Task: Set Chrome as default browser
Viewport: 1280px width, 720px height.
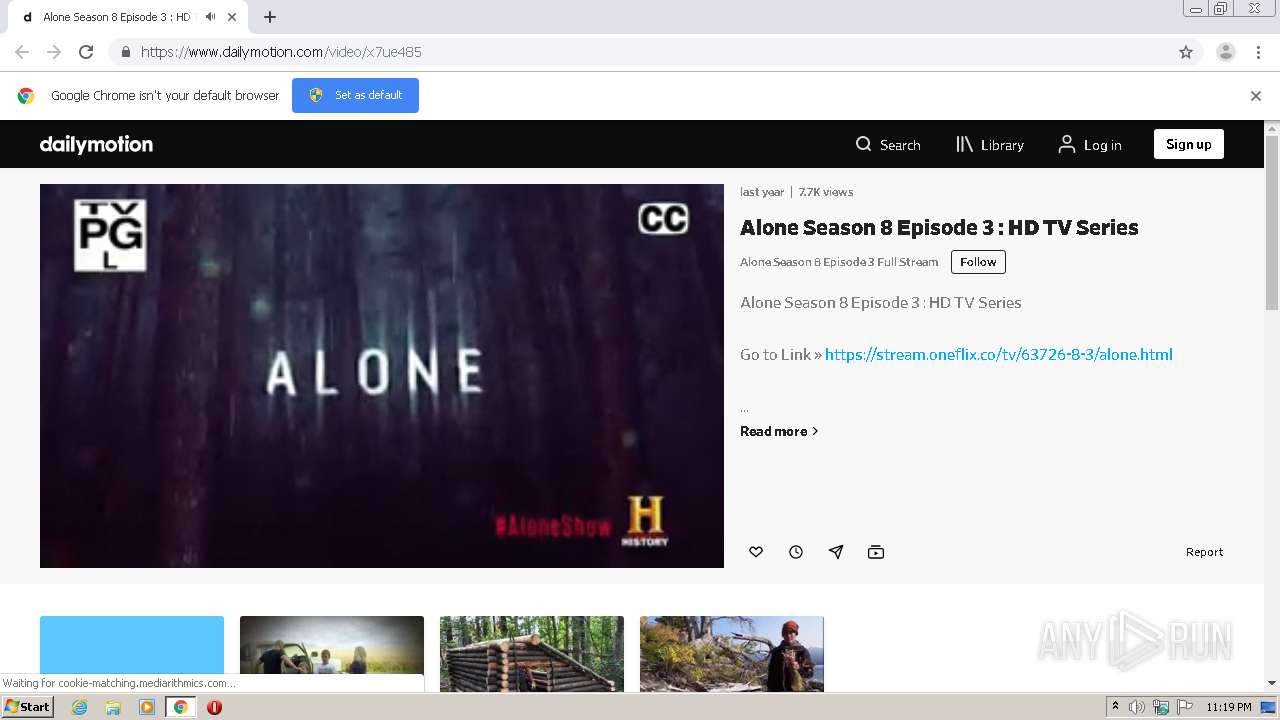Action: tap(355, 95)
